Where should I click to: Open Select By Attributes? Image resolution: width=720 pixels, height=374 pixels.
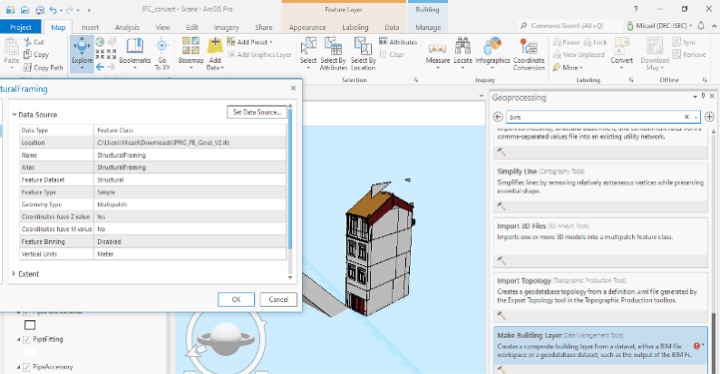tap(333, 53)
